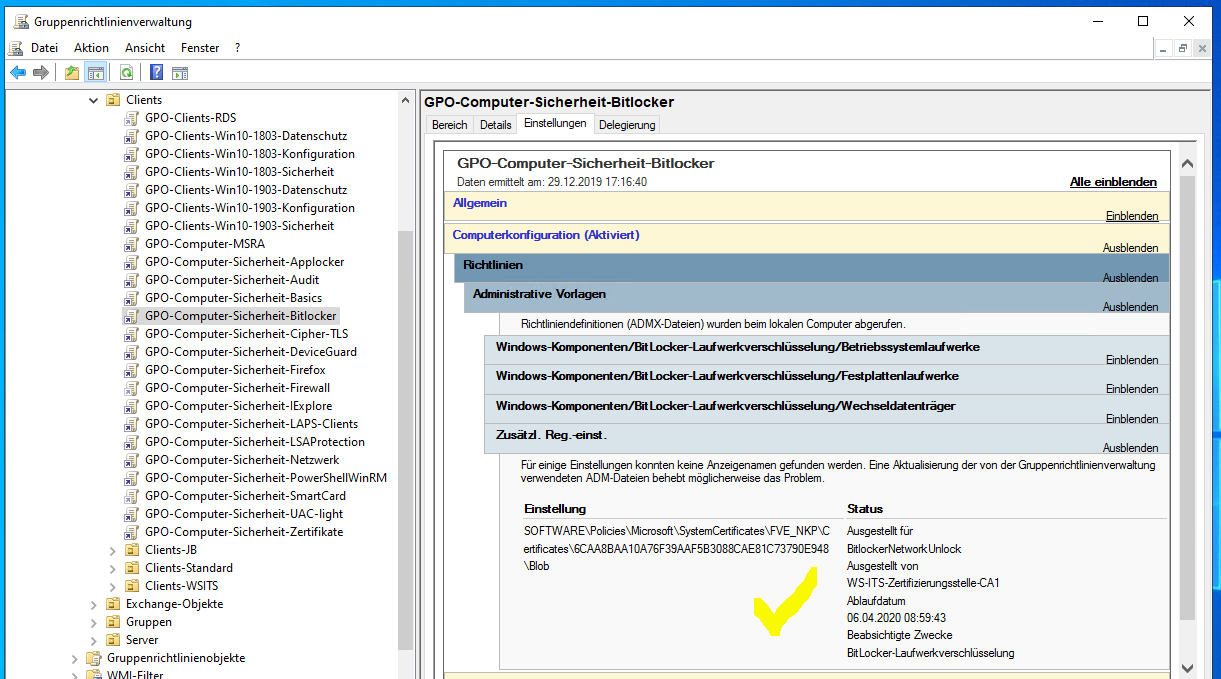1221x679 pixels.
Task: Click the MMC system menu icon beside Datei
Action: [16, 47]
